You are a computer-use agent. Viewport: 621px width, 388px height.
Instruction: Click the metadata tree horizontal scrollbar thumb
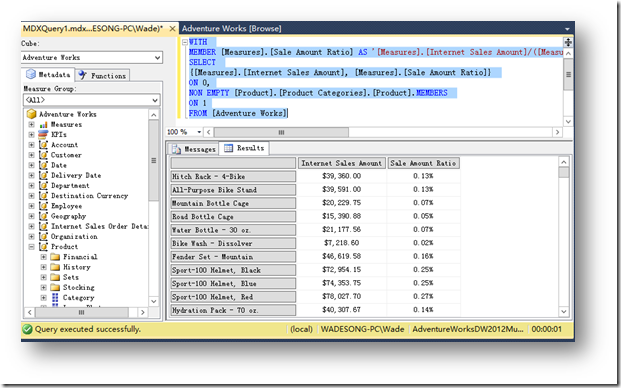click(81, 312)
